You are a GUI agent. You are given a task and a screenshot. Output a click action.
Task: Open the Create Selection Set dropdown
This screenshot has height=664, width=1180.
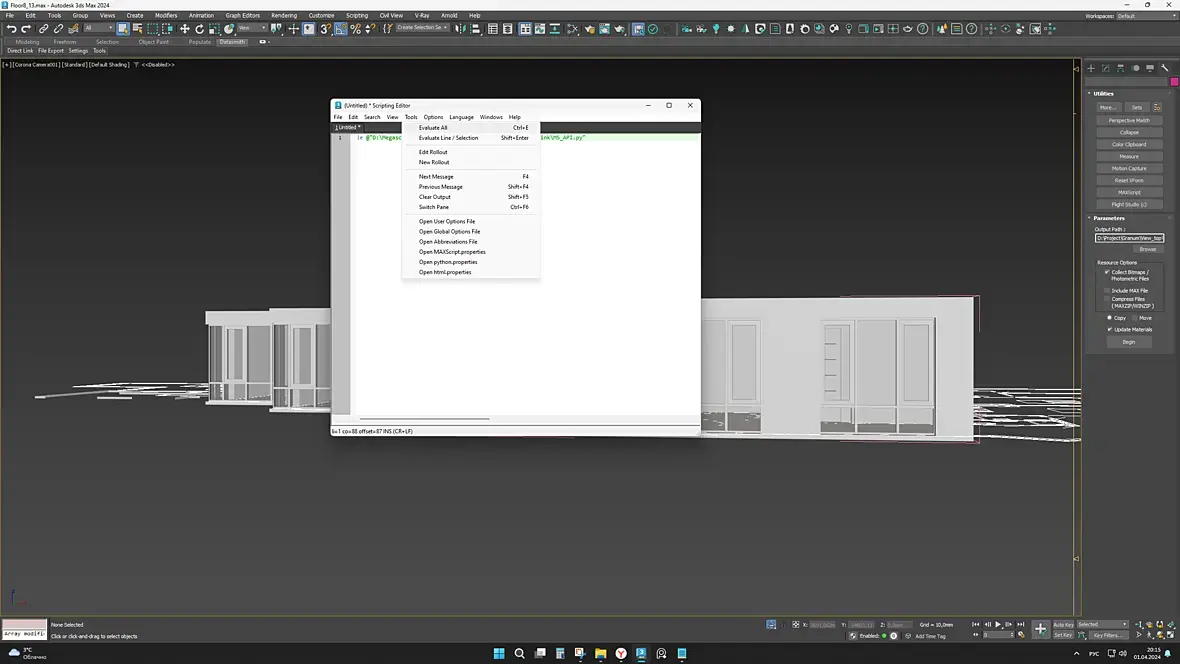423,28
